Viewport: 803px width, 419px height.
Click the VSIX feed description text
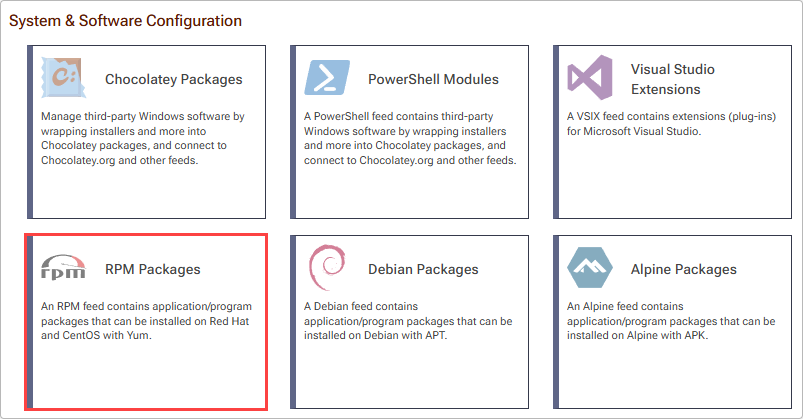click(671, 123)
